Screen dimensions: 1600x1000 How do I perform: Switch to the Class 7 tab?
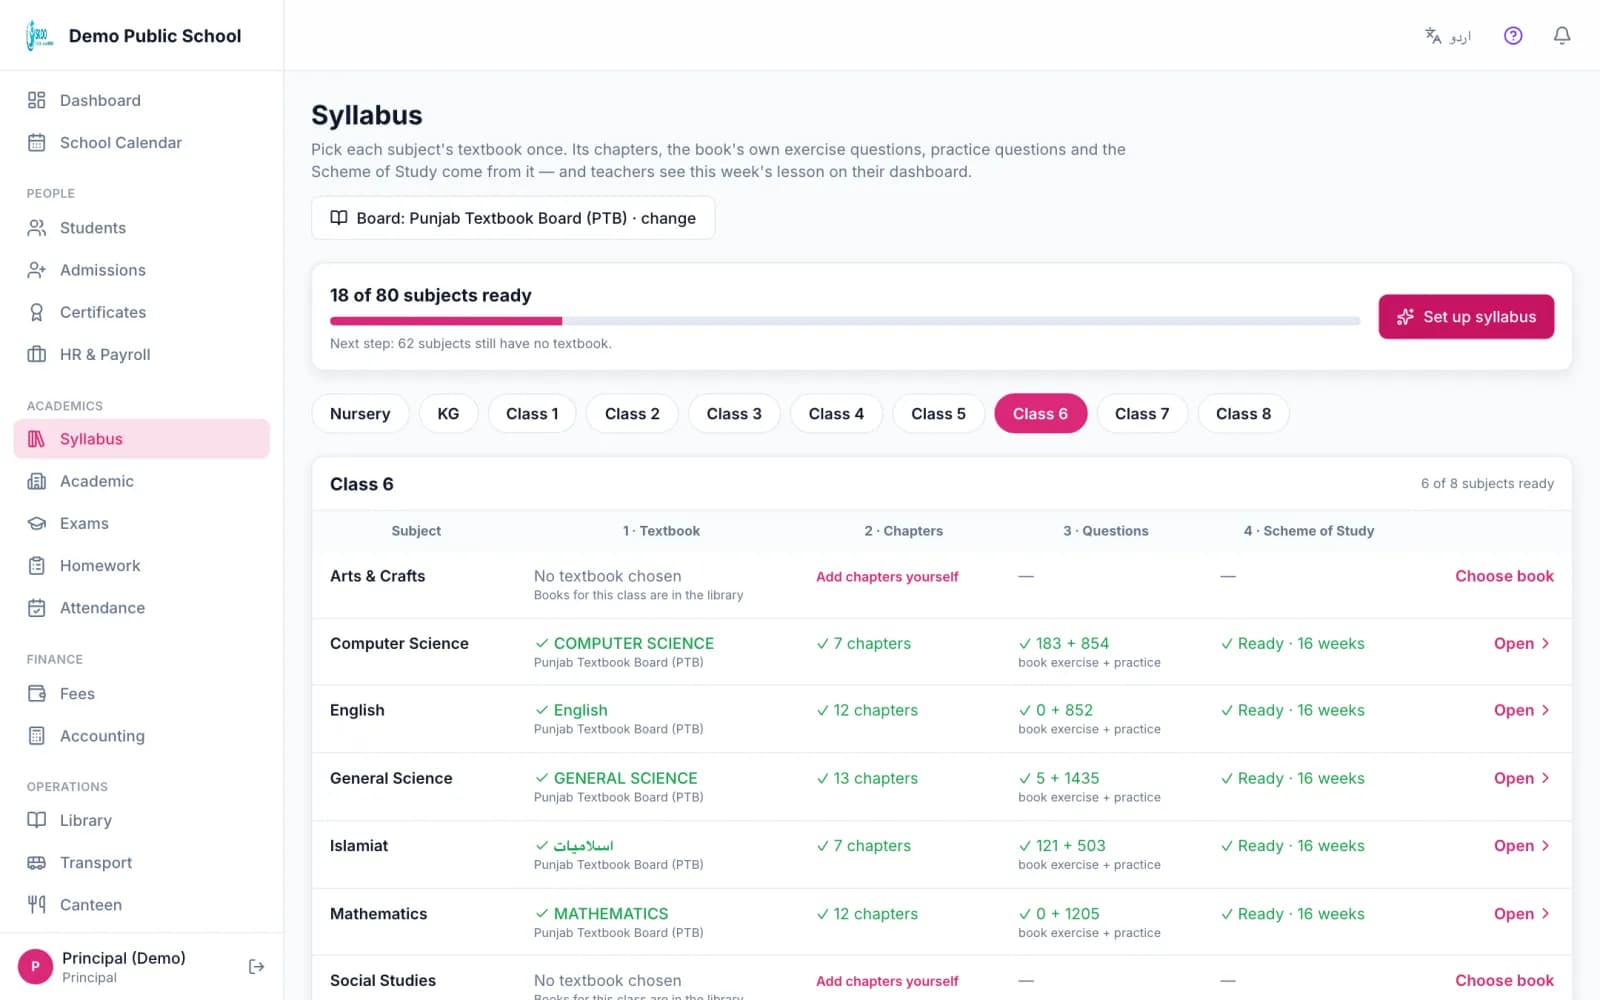1142,414
